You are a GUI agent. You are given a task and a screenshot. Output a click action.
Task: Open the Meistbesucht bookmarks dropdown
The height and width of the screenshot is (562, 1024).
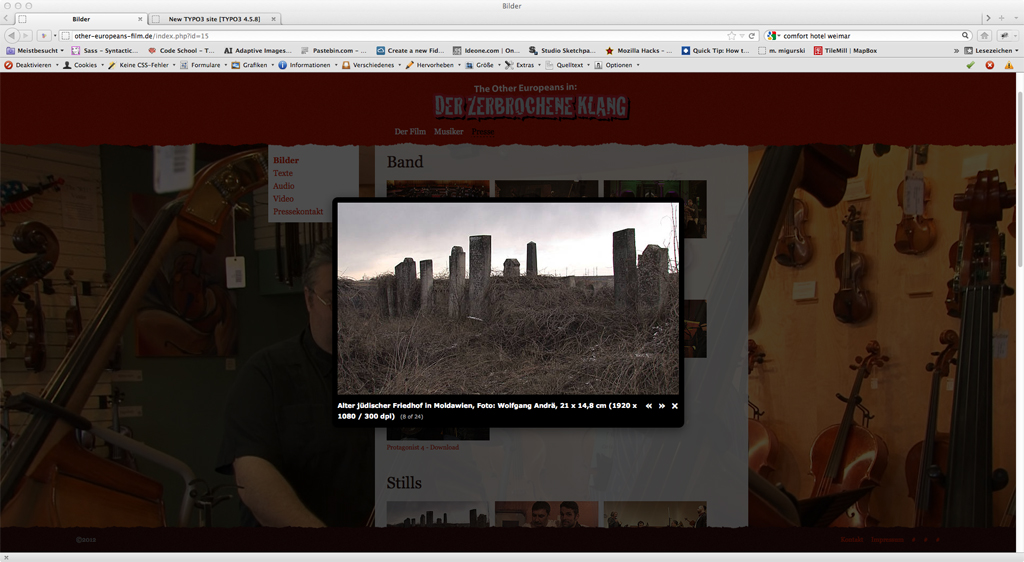click(x=35, y=50)
